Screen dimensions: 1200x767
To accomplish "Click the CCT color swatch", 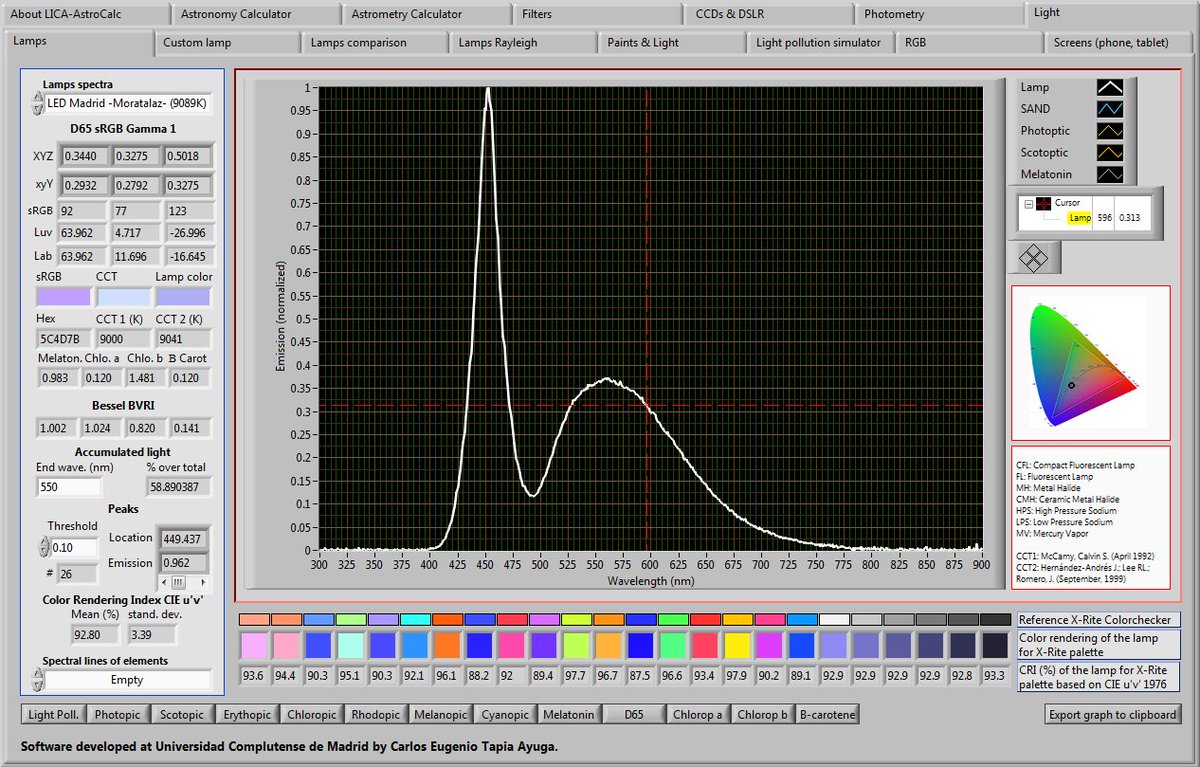I will click(x=123, y=297).
